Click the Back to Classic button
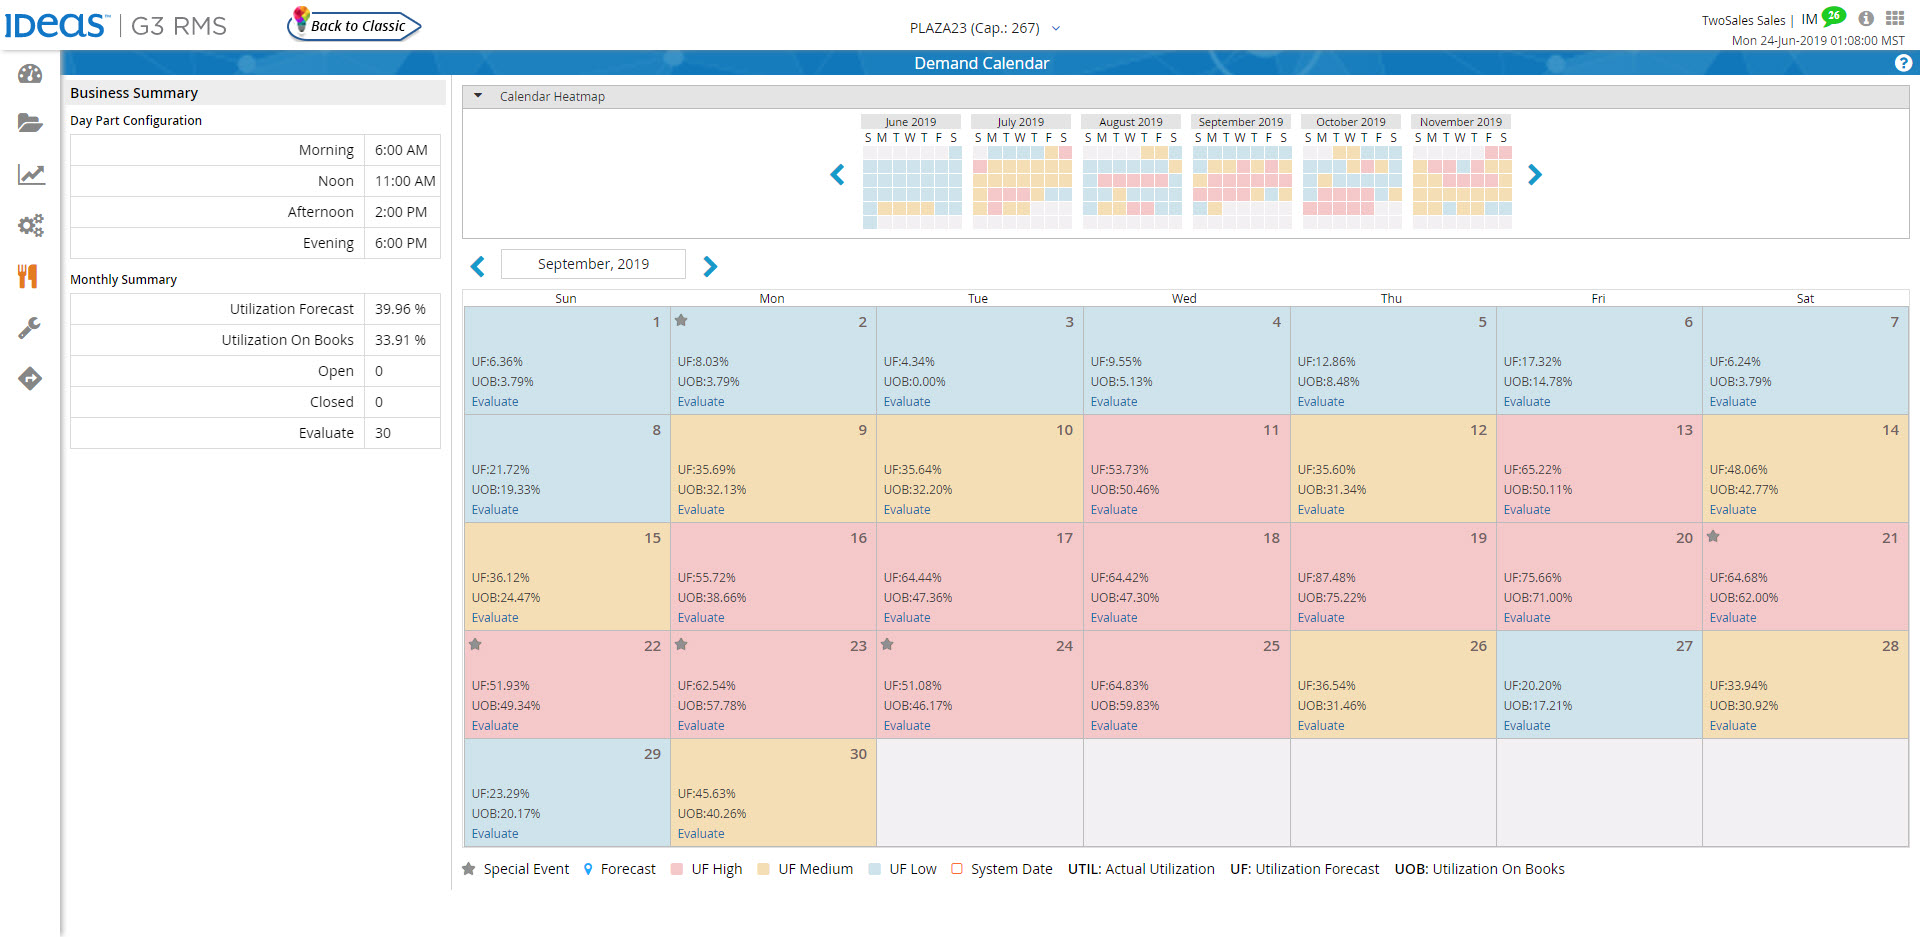Screen dimensions: 1920x937 point(355,25)
